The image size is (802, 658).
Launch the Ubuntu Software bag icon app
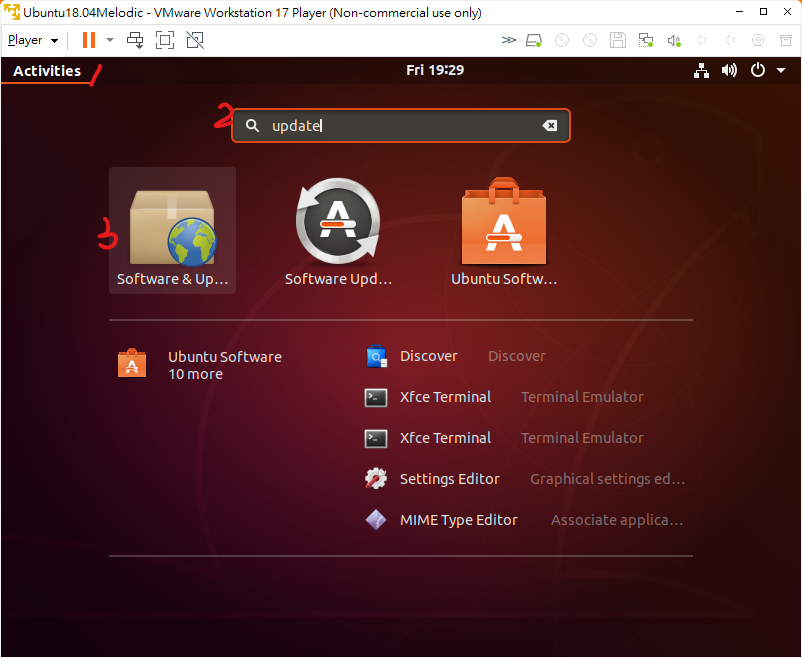point(504,231)
